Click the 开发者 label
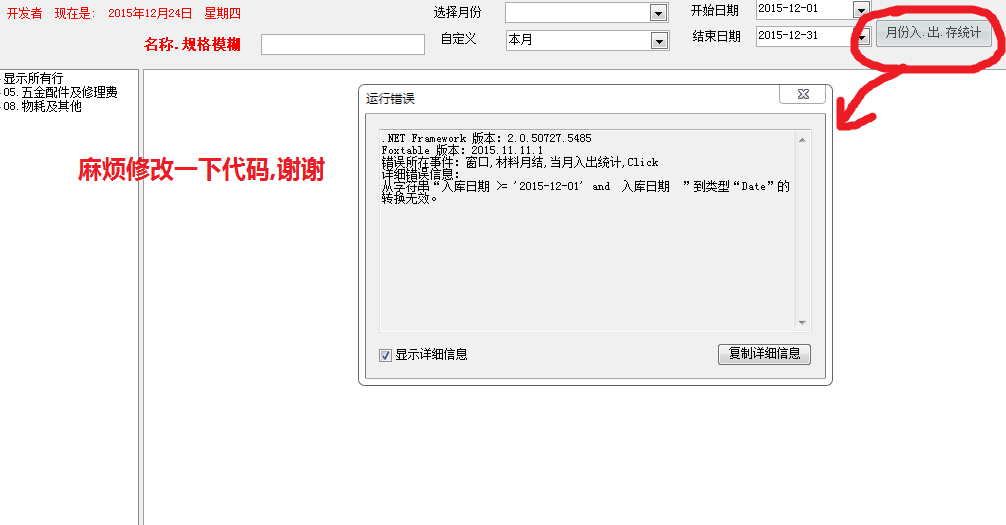 24,13
